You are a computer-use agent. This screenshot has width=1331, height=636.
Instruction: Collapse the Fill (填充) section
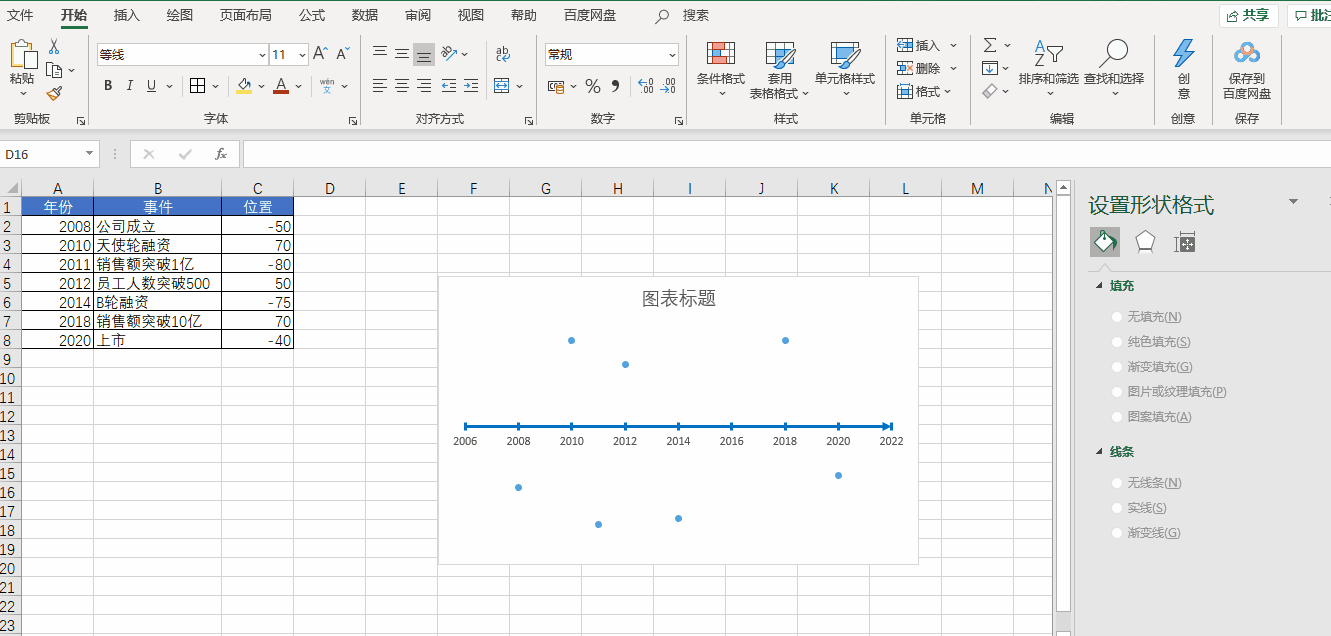click(x=1098, y=286)
